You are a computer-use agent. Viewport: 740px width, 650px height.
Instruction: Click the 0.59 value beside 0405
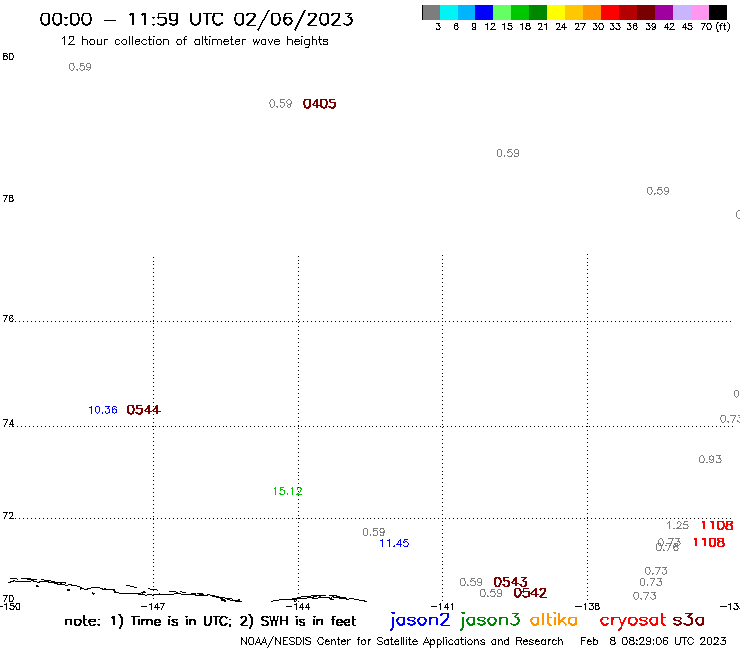pos(280,104)
